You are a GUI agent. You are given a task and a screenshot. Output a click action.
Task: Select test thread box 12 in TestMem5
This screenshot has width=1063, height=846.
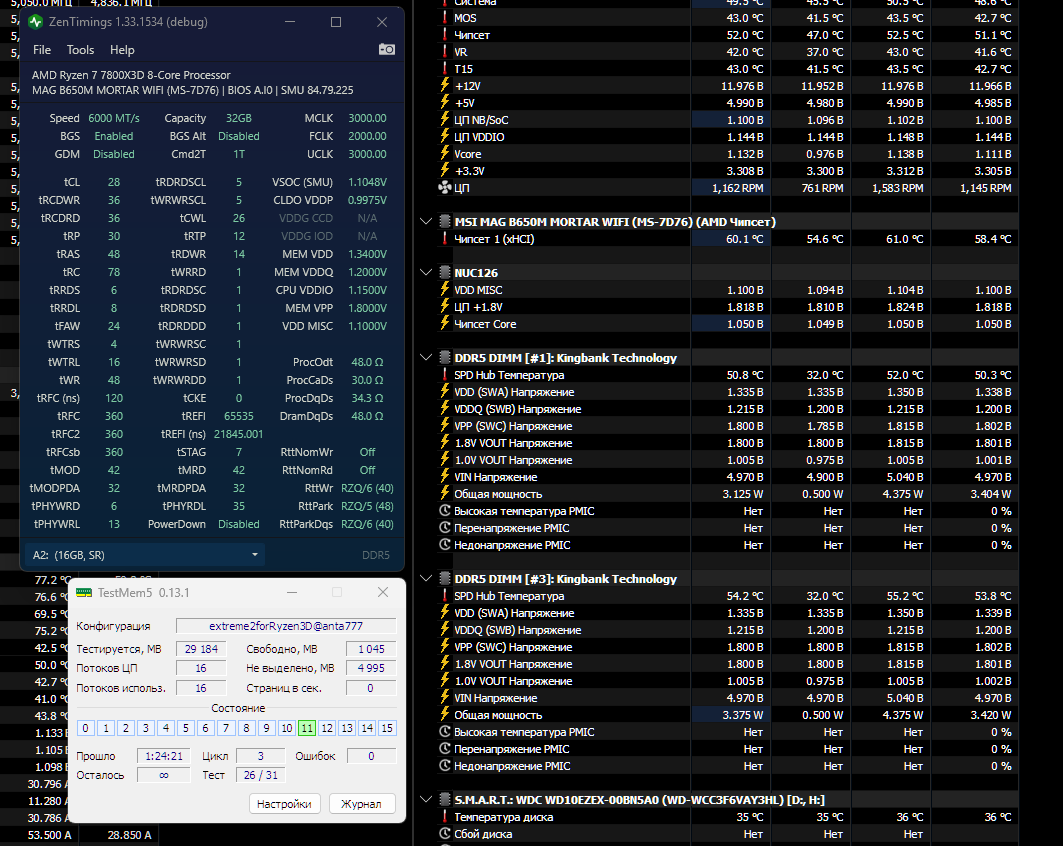point(327,728)
